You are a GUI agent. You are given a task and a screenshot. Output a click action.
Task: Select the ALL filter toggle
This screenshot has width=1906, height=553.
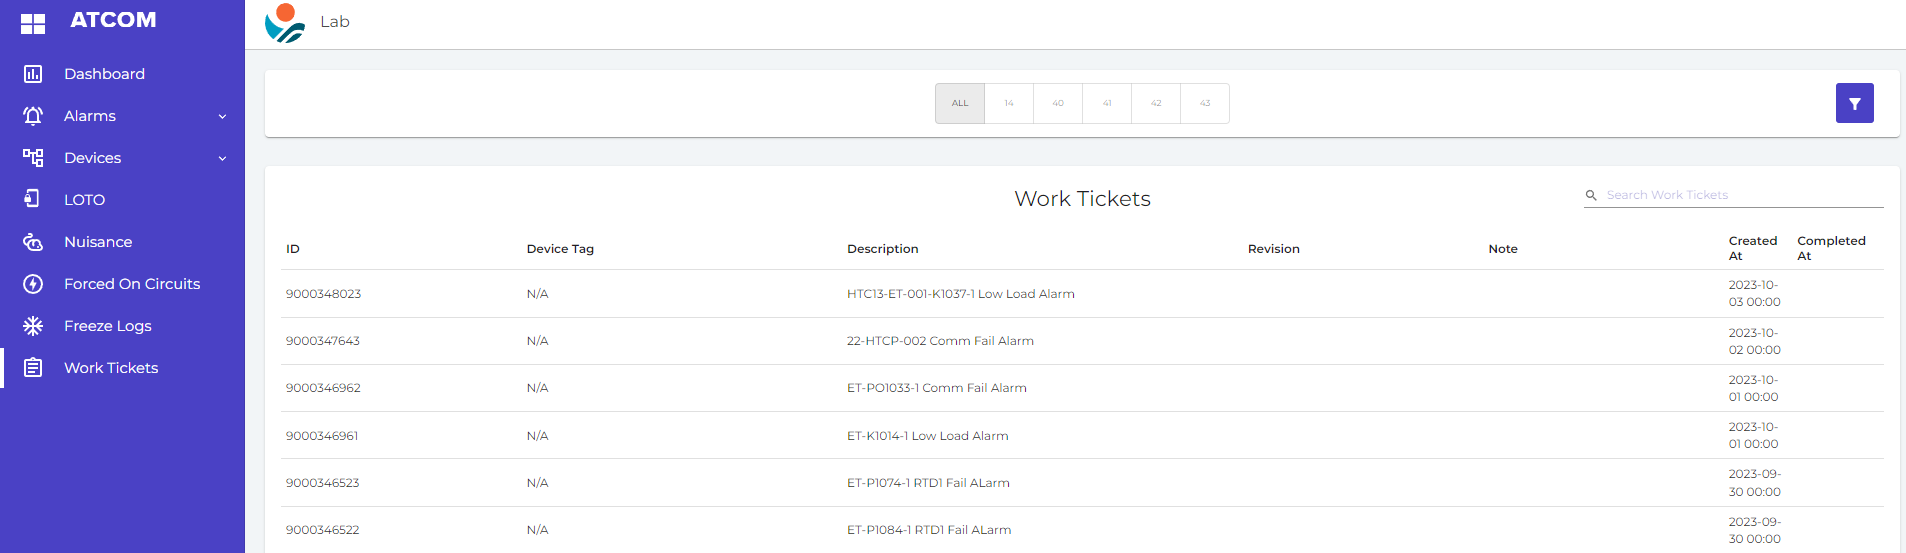(x=960, y=104)
